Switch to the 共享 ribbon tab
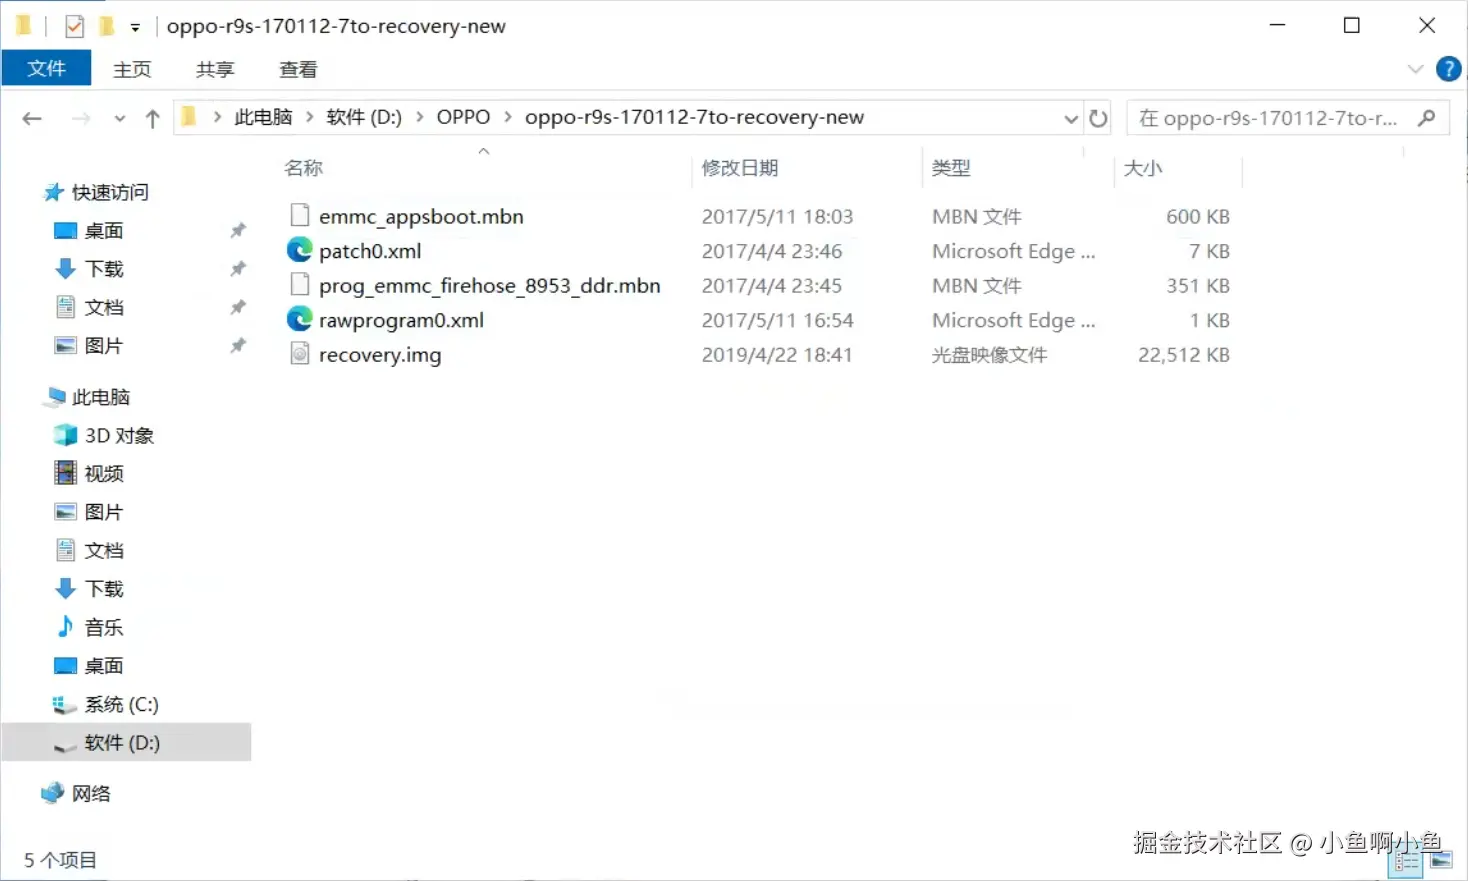This screenshot has height=881, width=1468. click(x=215, y=69)
